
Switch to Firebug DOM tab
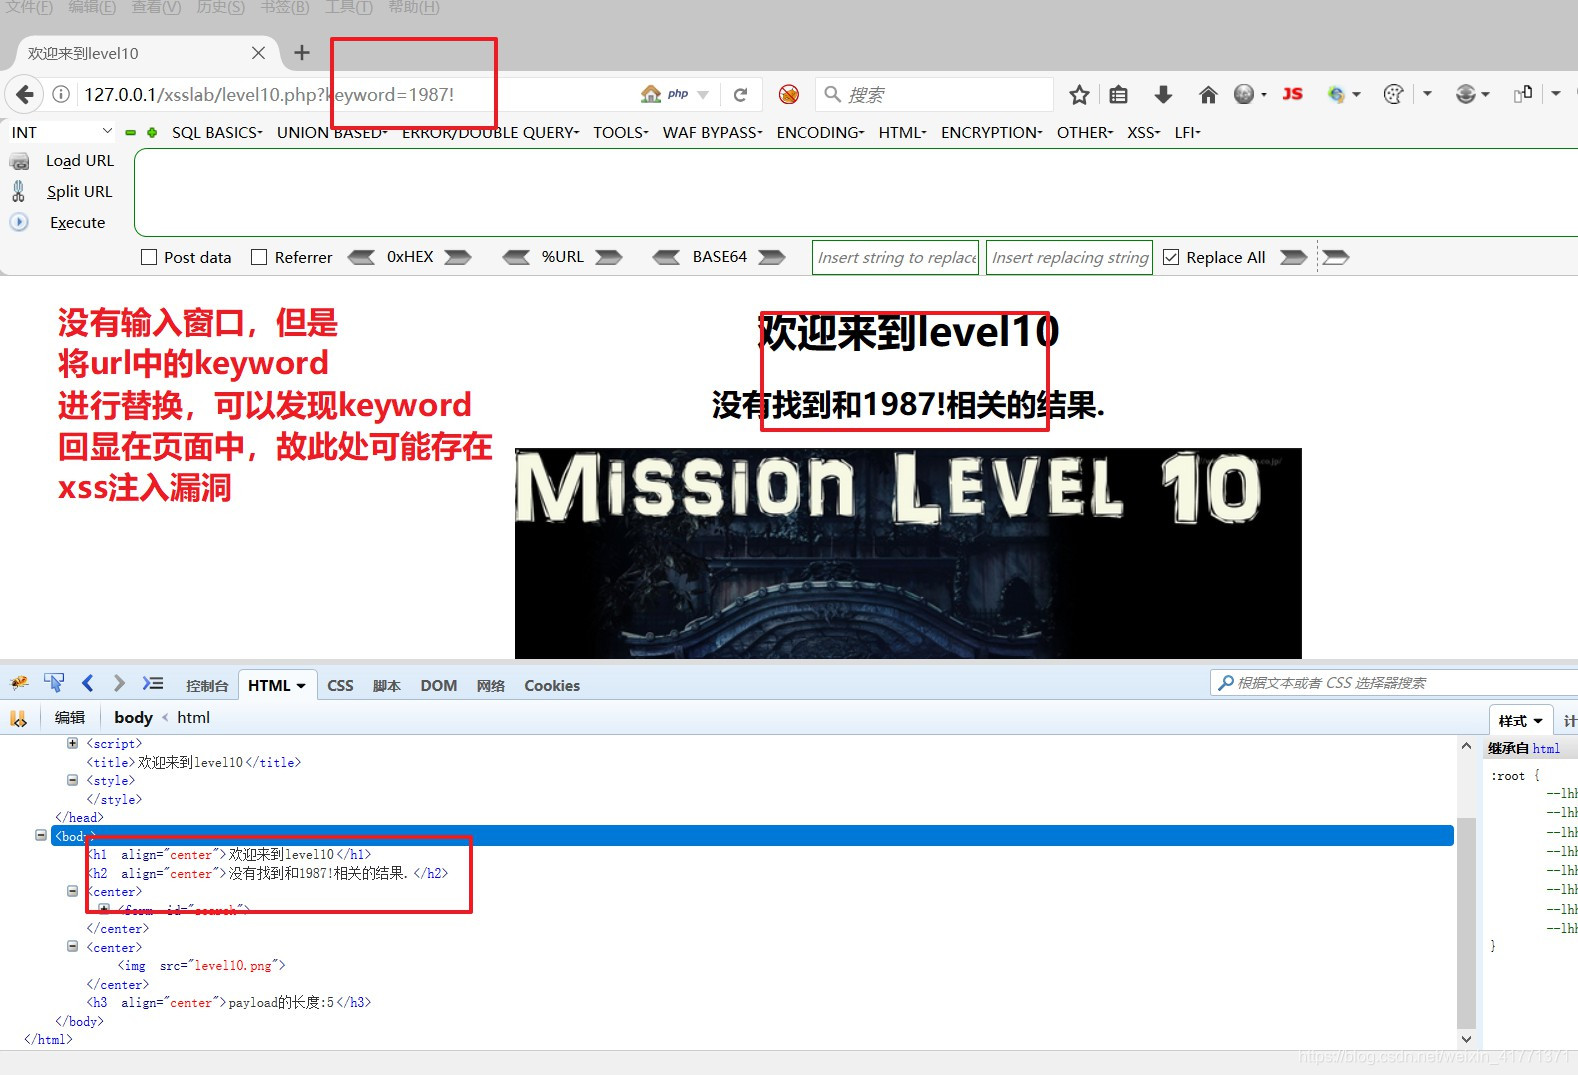[438, 686]
